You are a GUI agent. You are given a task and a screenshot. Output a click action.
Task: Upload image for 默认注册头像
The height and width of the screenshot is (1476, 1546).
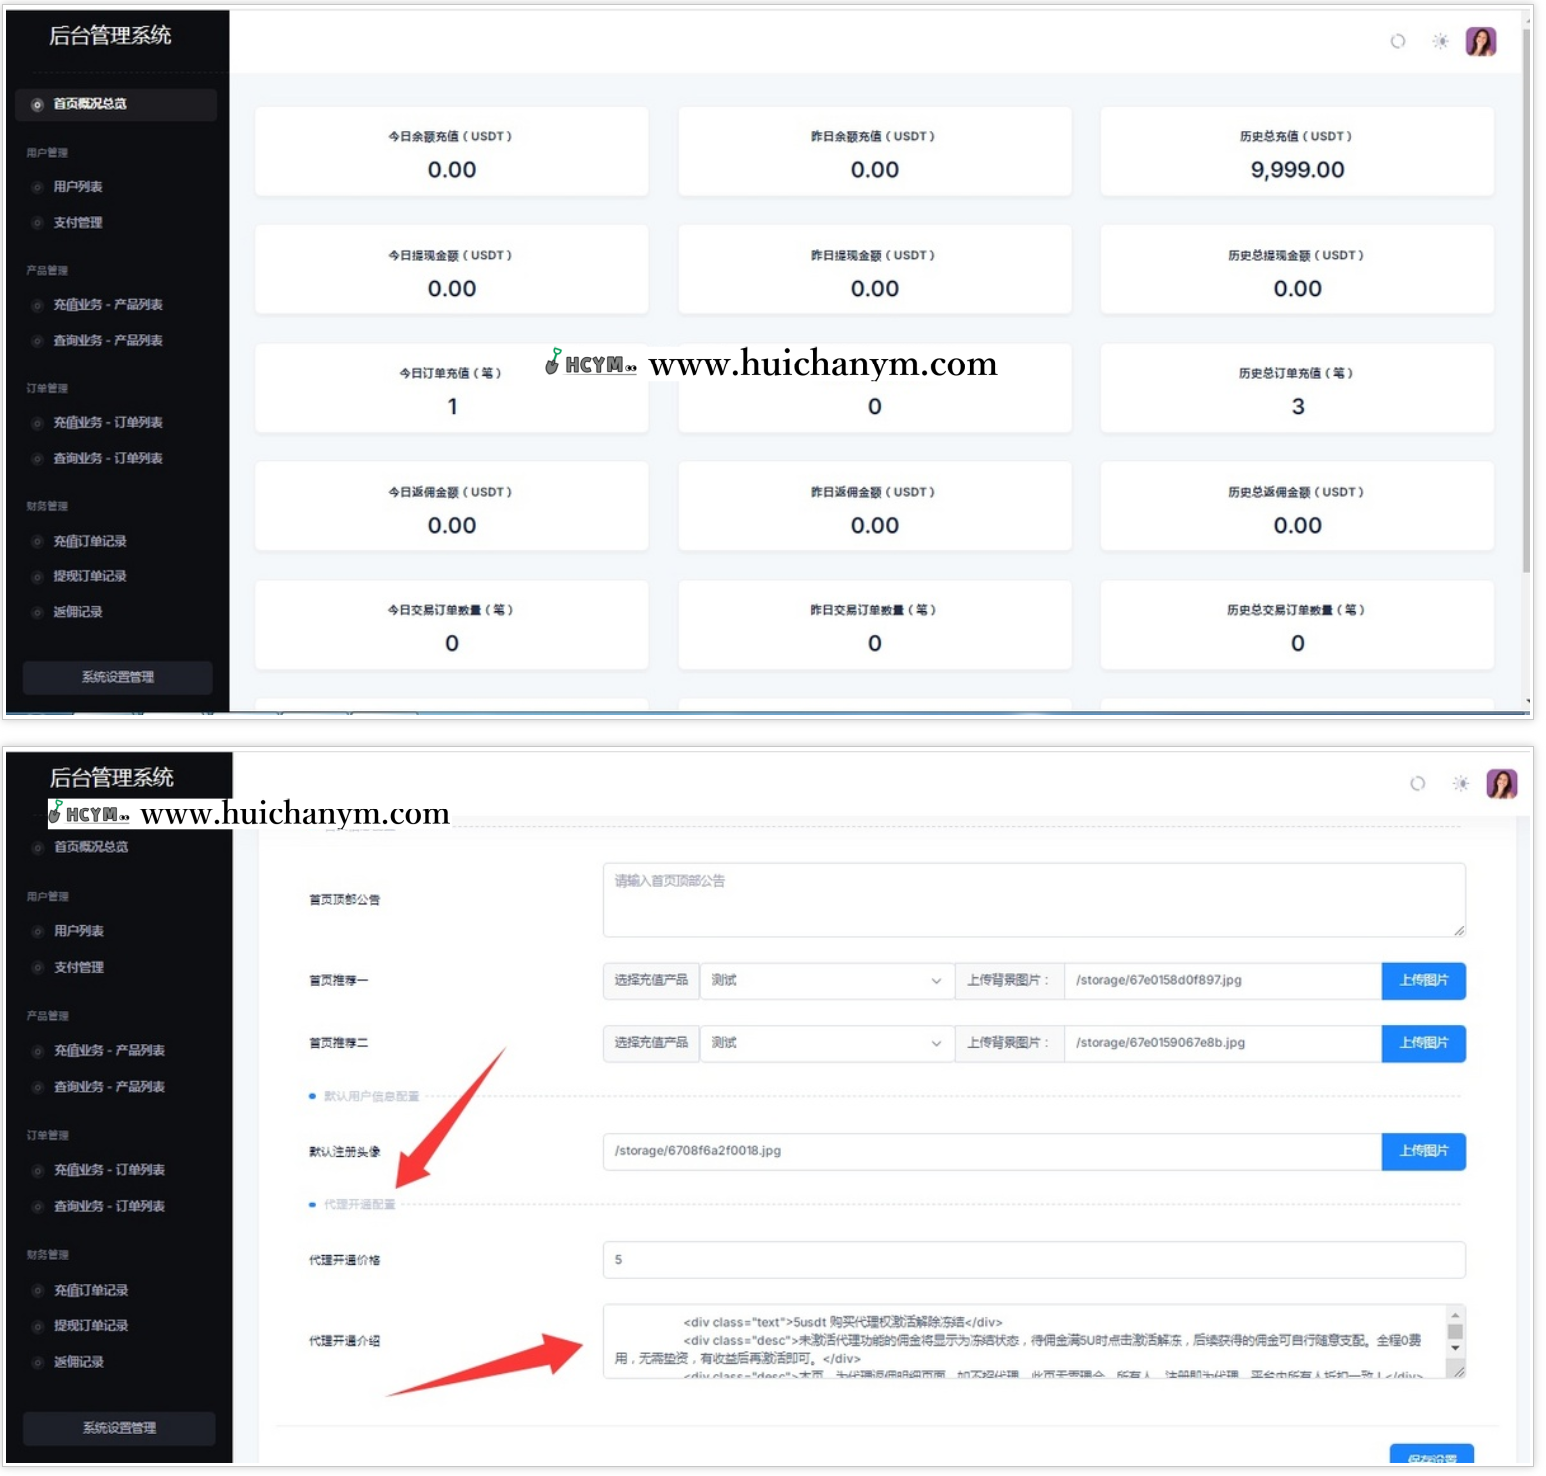(1423, 1151)
